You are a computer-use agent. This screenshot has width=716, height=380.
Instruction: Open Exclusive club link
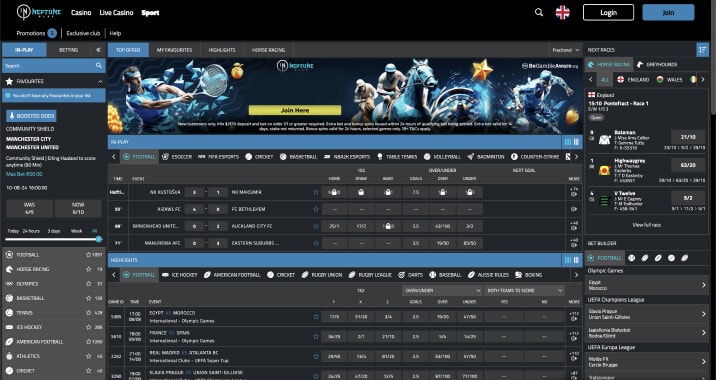pyautogui.click(x=83, y=33)
